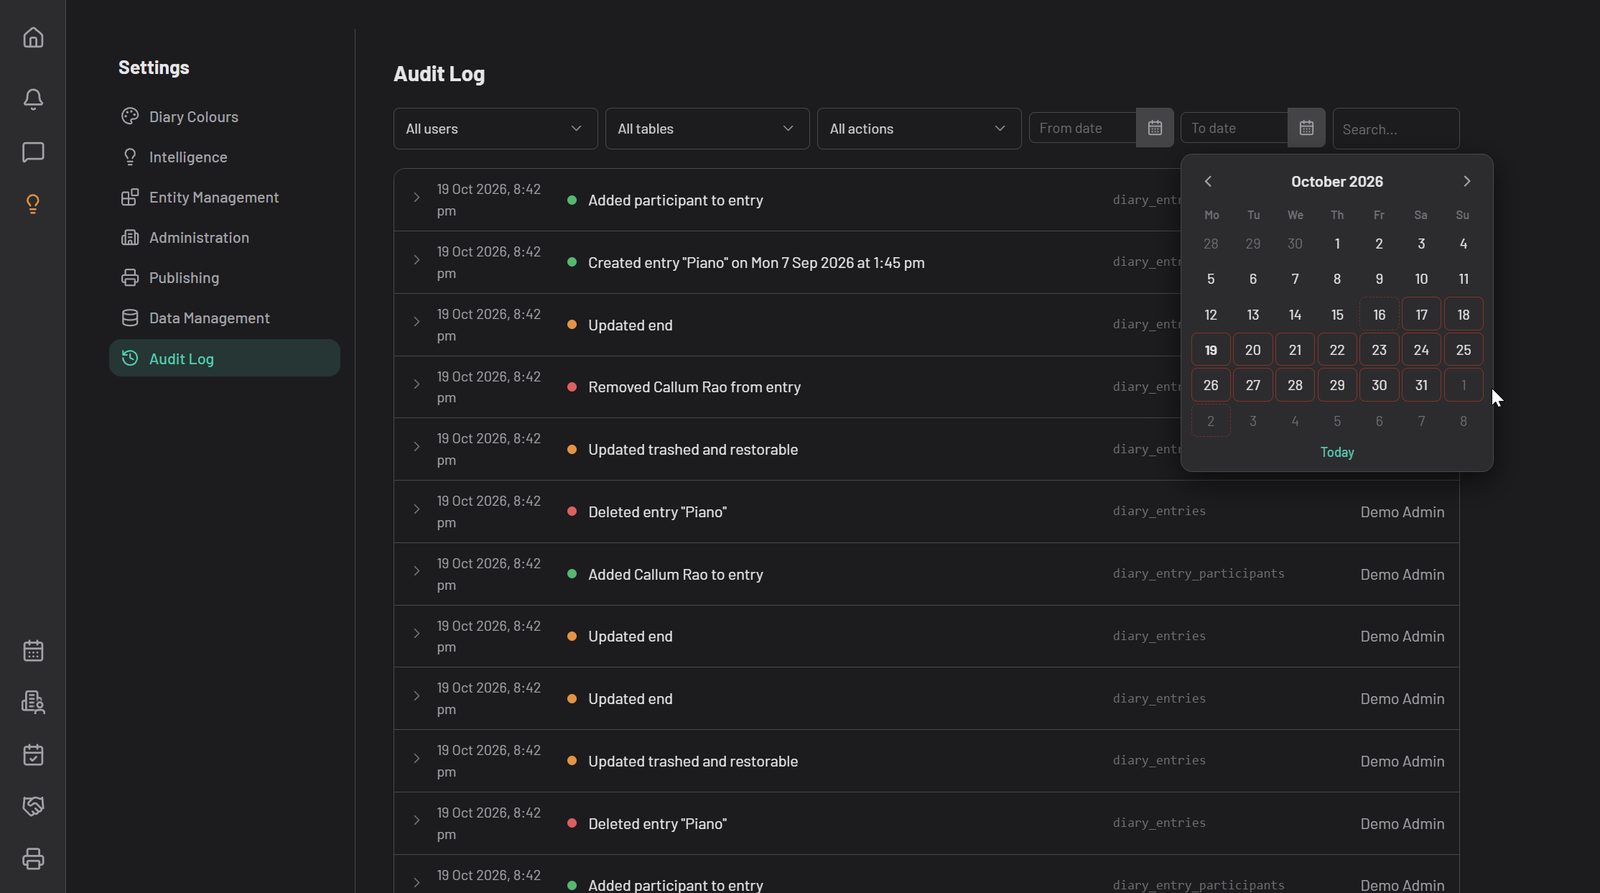
Task: Click the To date input field
Action: [1235, 128]
